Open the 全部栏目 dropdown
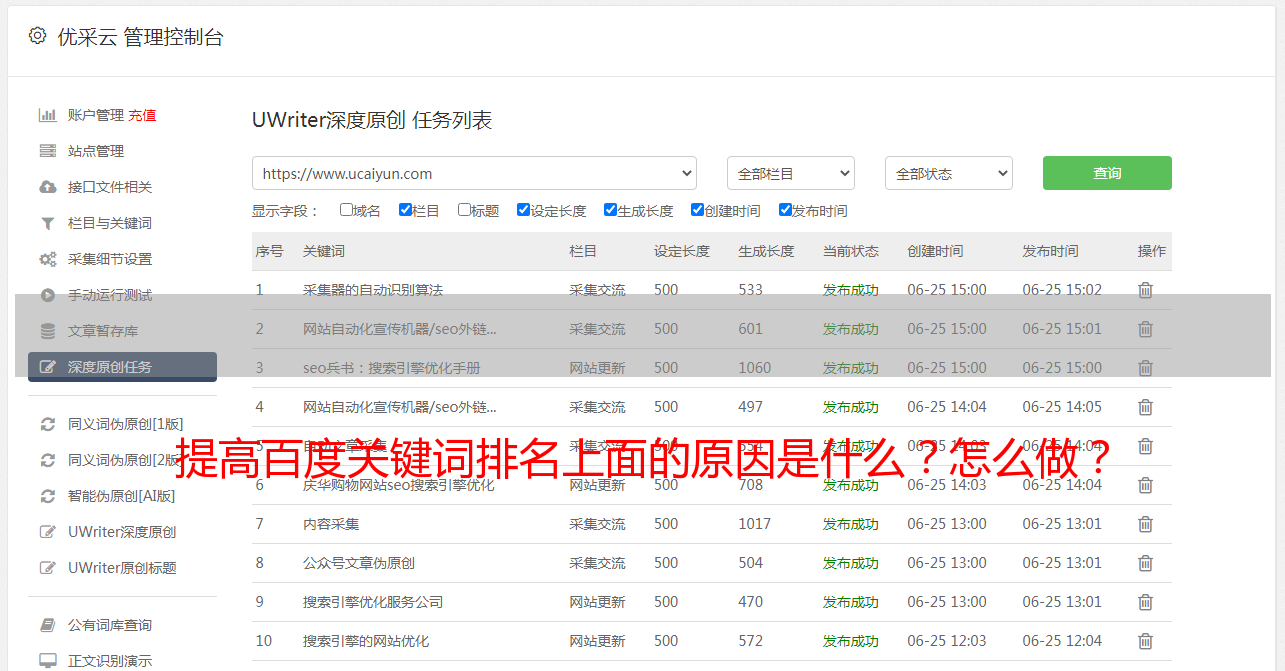Viewport: 1285px width, 671px height. [x=791, y=173]
